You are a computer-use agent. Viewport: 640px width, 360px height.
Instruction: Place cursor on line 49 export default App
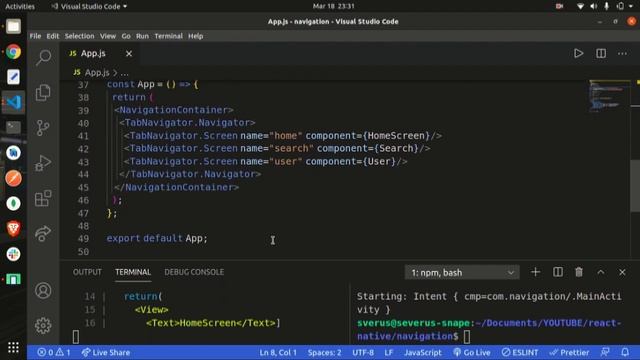(x=157, y=238)
